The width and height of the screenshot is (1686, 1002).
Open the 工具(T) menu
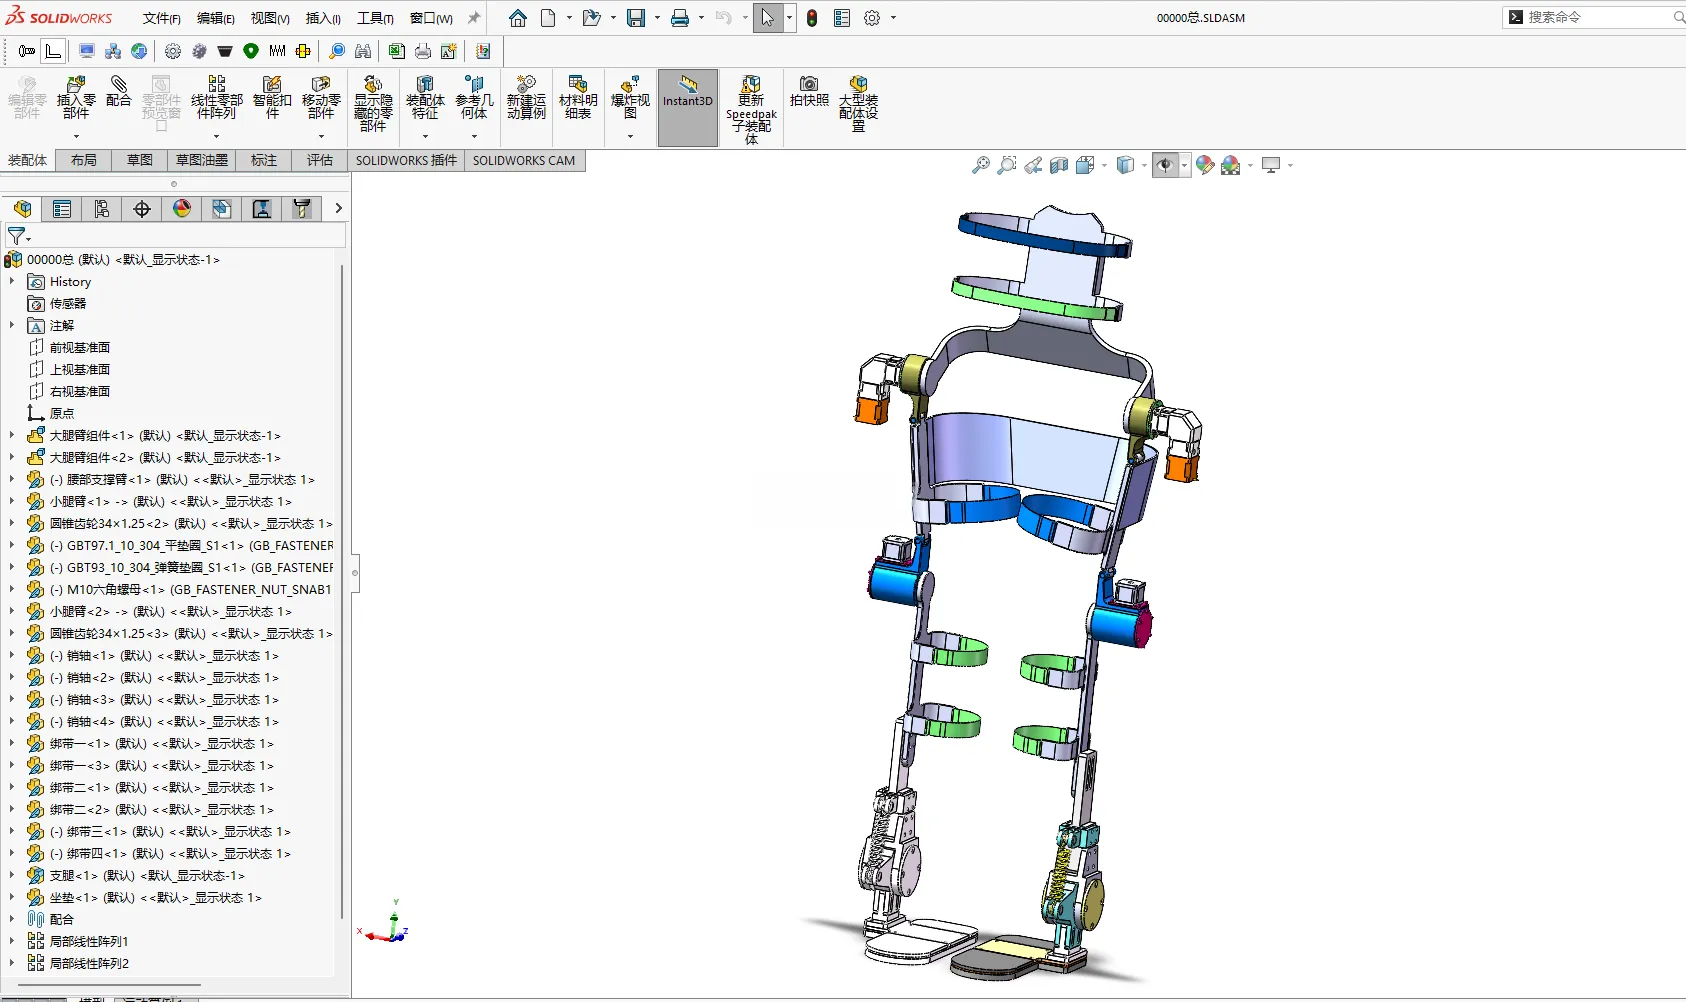click(x=375, y=18)
